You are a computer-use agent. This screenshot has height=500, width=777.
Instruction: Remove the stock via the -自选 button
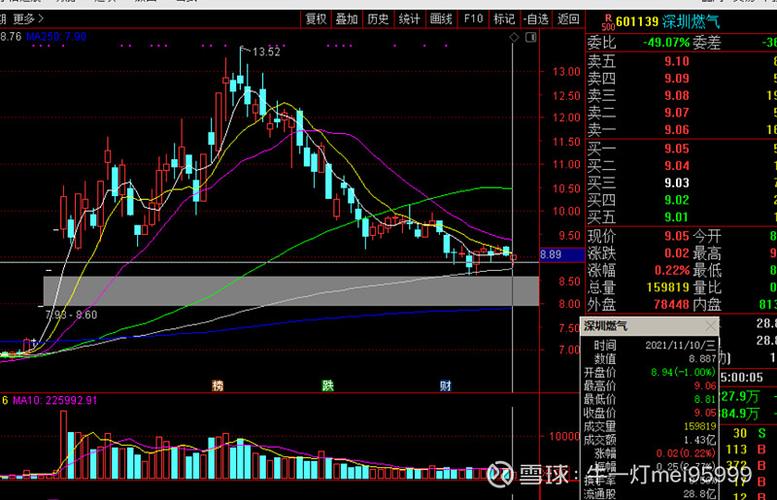[x=536, y=19]
